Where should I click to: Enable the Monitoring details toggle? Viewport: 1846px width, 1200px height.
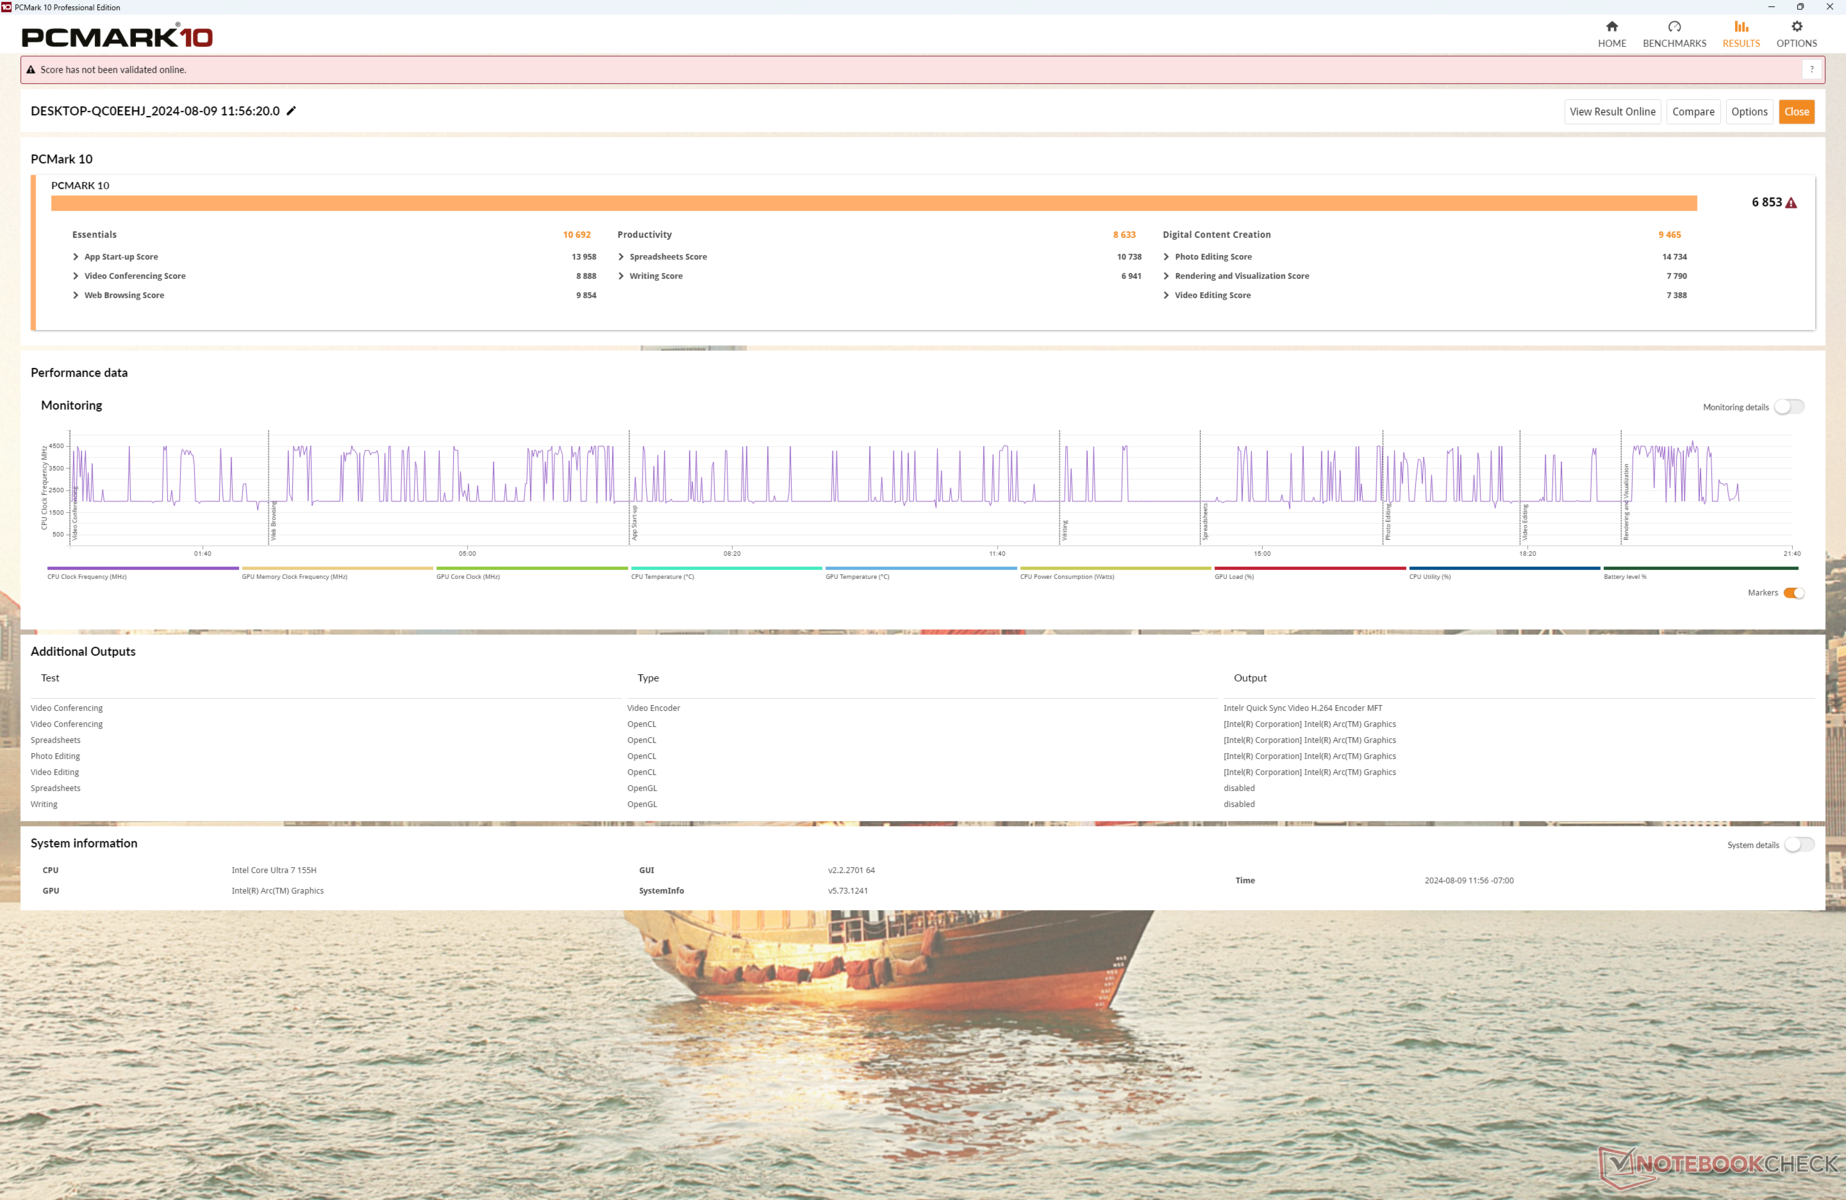coord(1788,407)
